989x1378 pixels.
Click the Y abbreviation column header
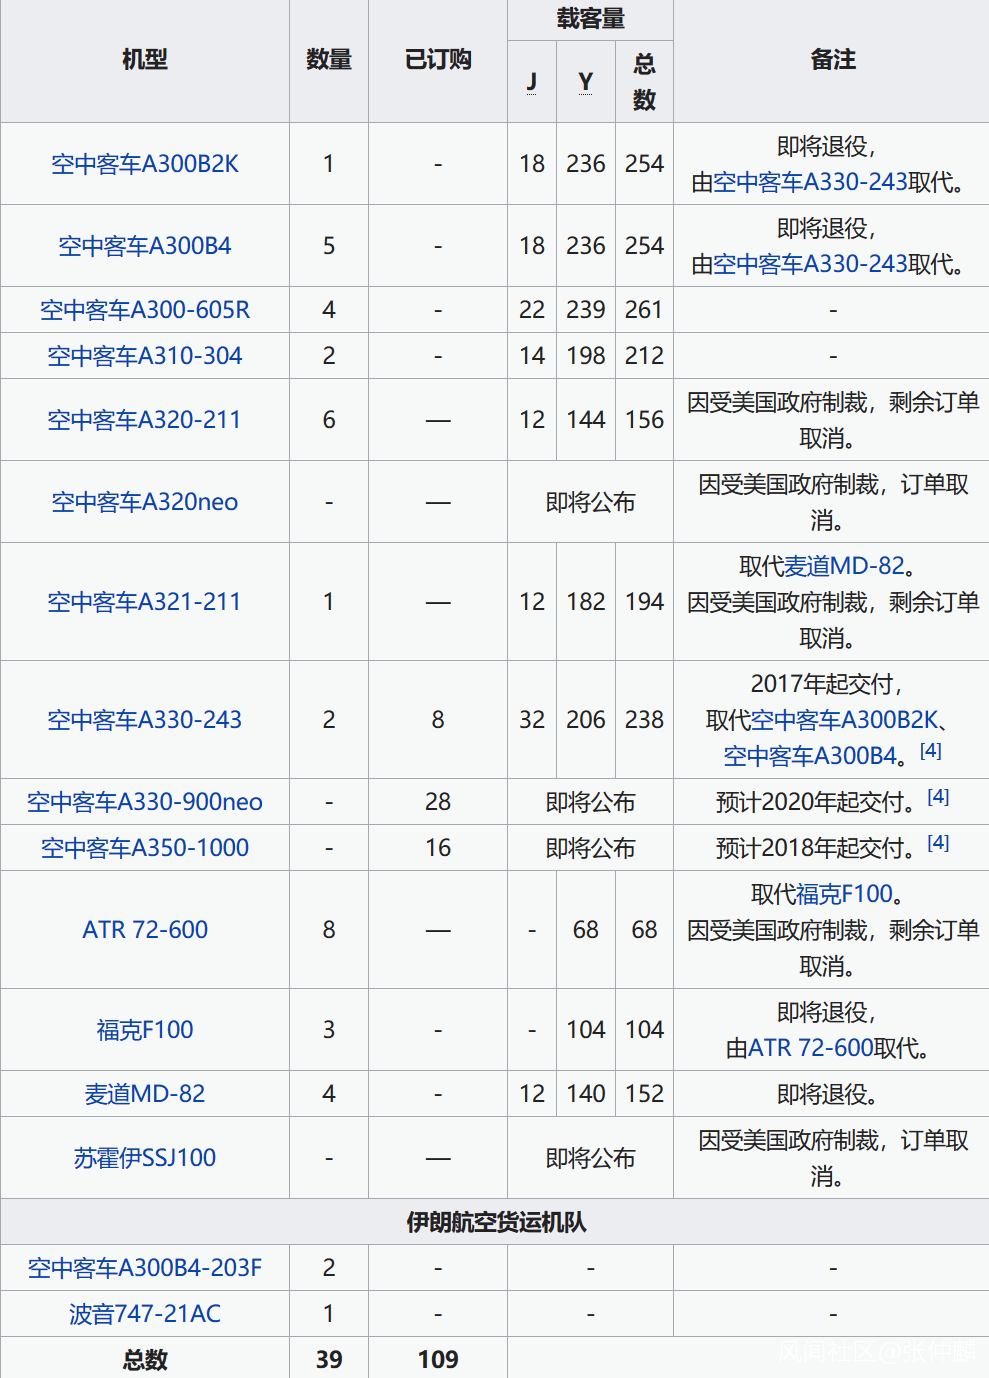(586, 82)
